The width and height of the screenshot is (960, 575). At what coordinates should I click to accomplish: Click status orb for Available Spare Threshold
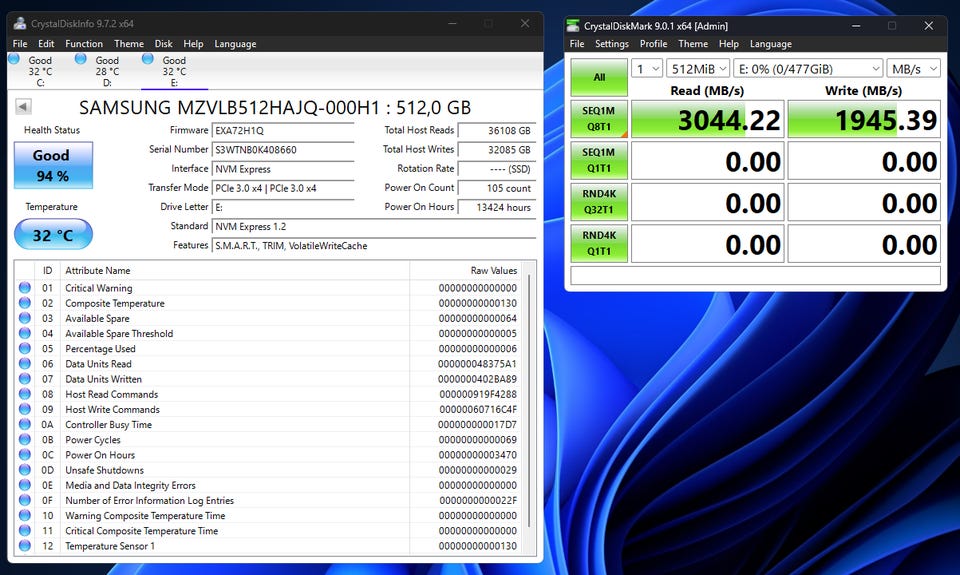coord(24,333)
